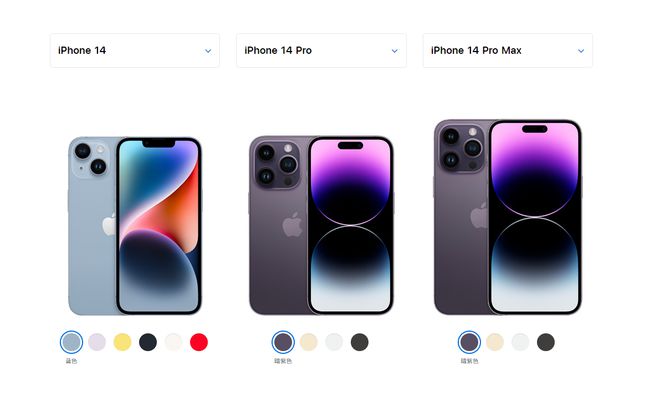This screenshot has width=660, height=411.
Task: Choose the purple swatch for iPhone 14
Action: coord(97,342)
